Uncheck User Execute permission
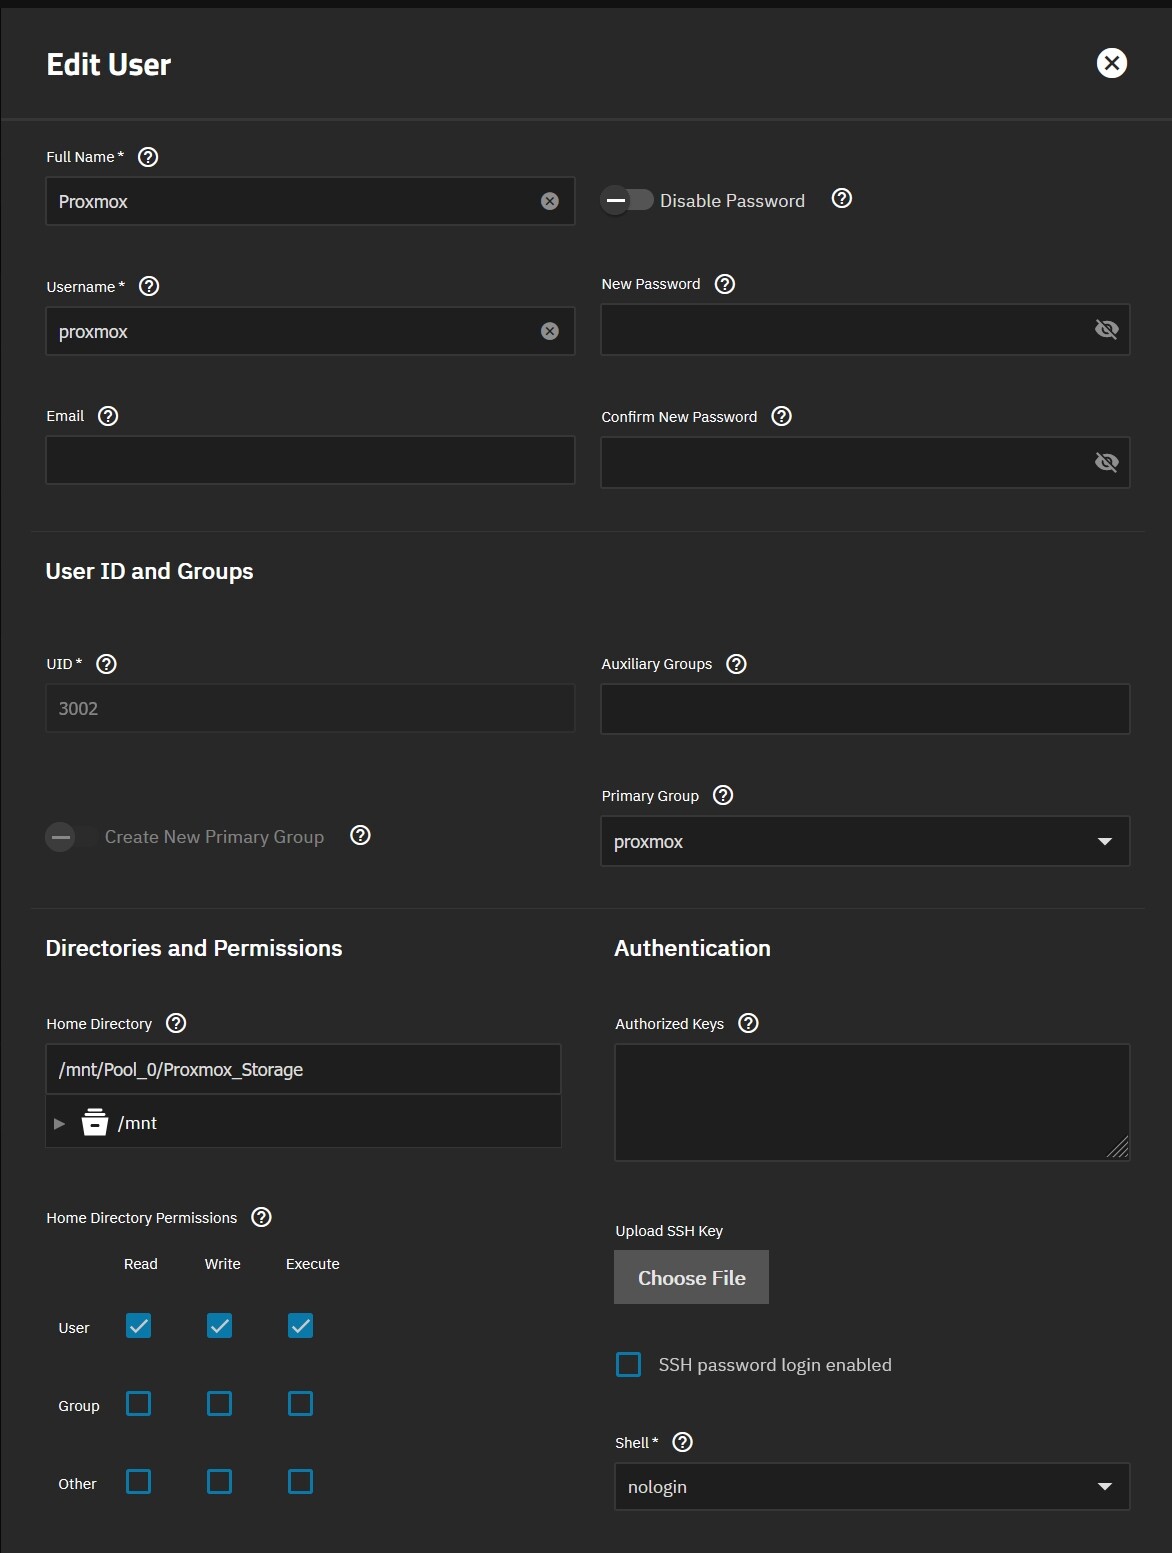 click(x=301, y=1326)
